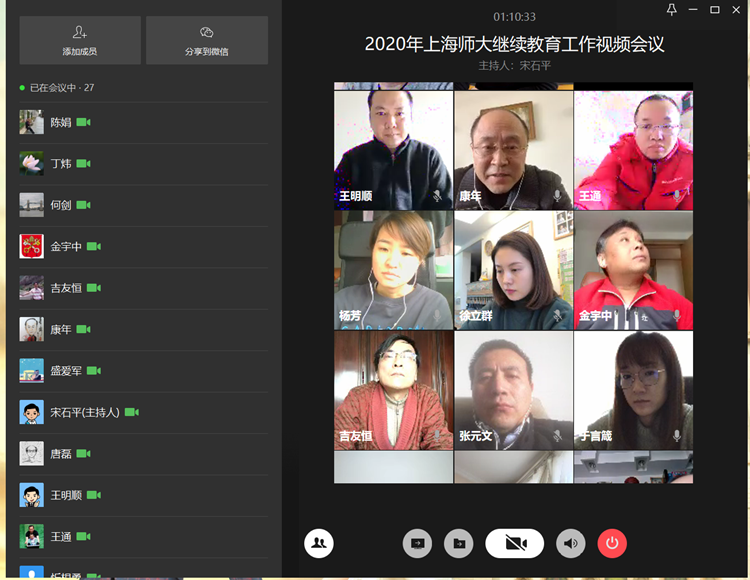
Task: Select 宋石平(主持人) in the member list
Action: pyautogui.click(x=85, y=412)
